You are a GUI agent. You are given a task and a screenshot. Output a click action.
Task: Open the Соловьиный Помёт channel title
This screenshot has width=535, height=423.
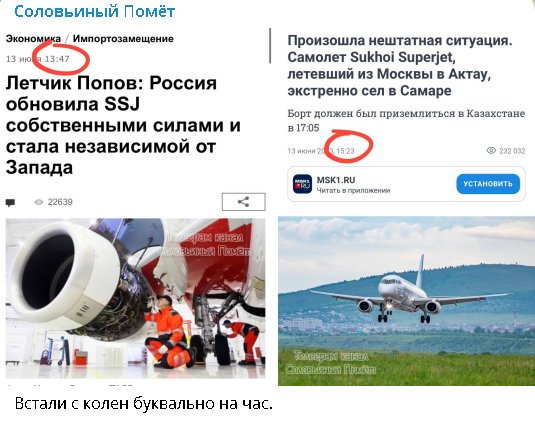(x=95, y=12)
